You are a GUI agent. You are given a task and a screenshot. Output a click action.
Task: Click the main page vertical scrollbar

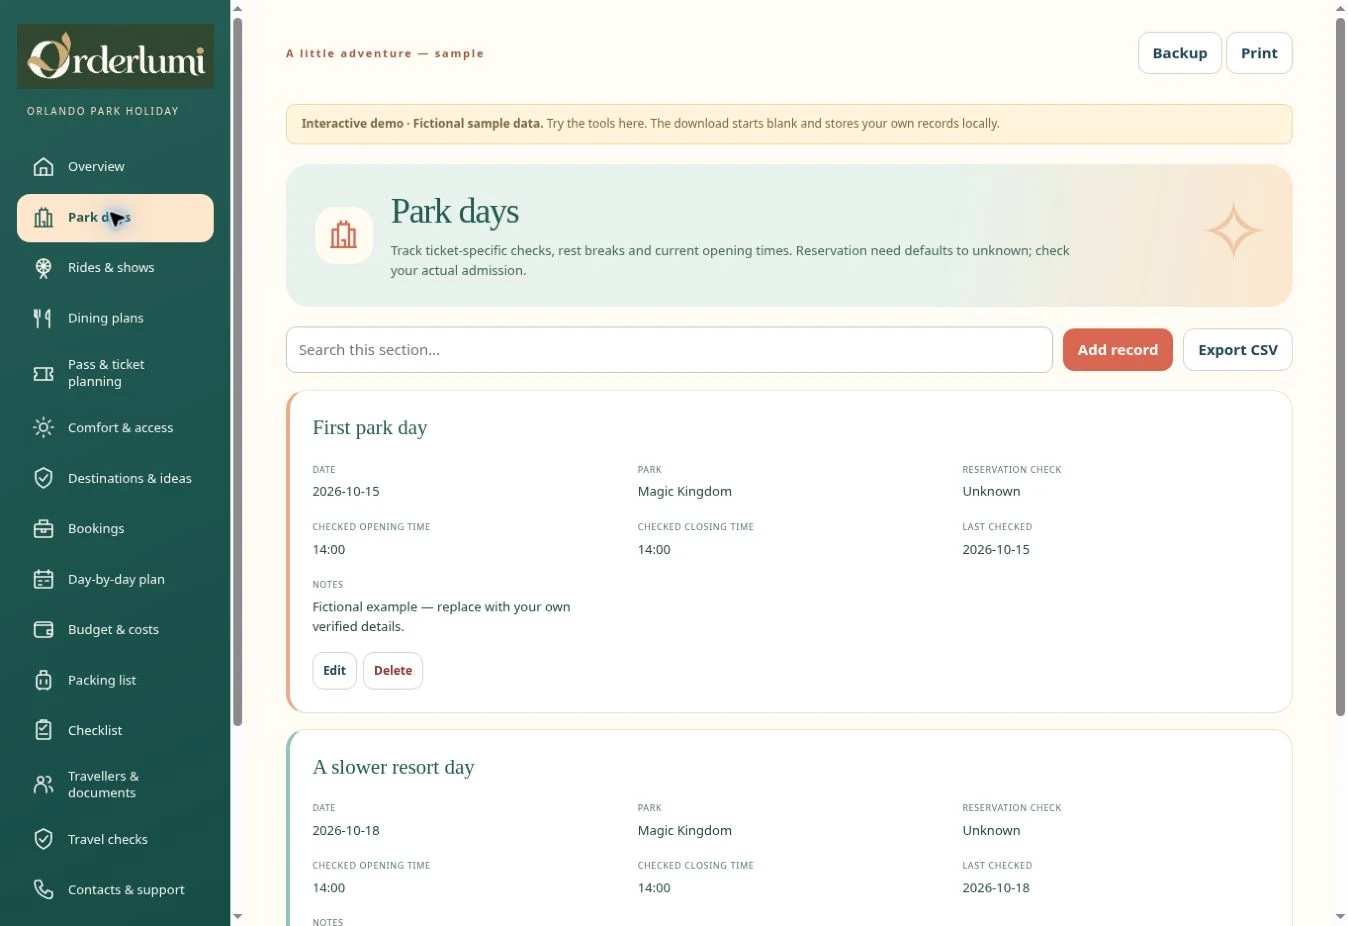pos(1340,366)
